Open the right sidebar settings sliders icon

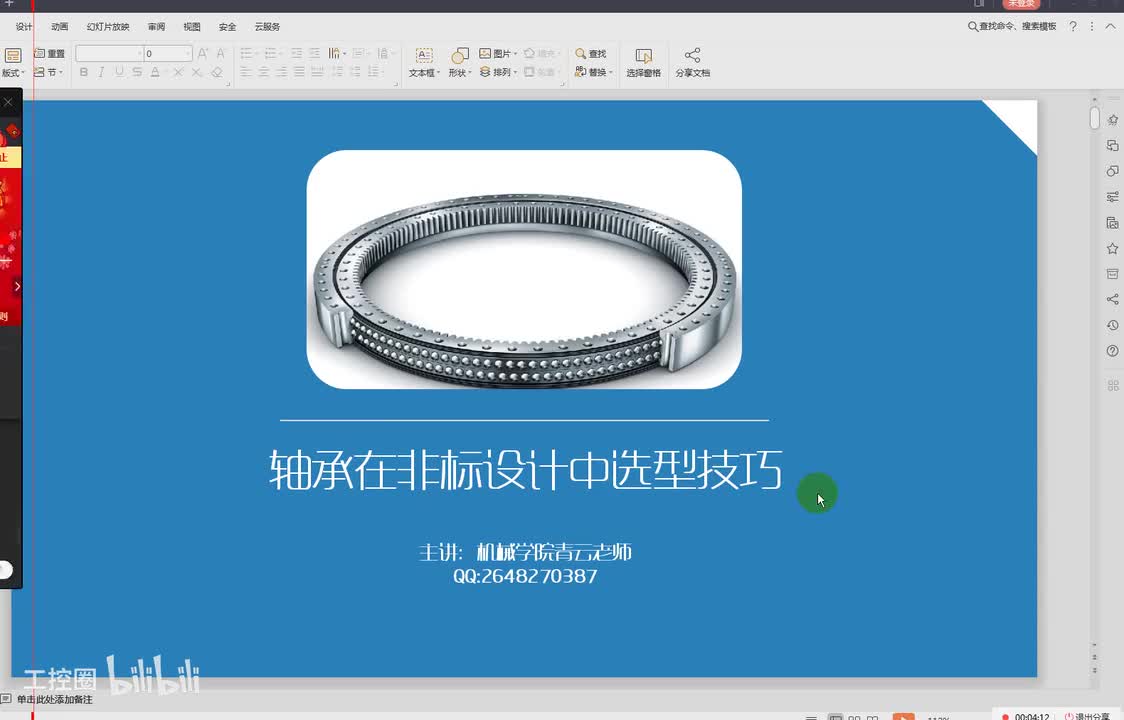click(x=1113, y=196)
